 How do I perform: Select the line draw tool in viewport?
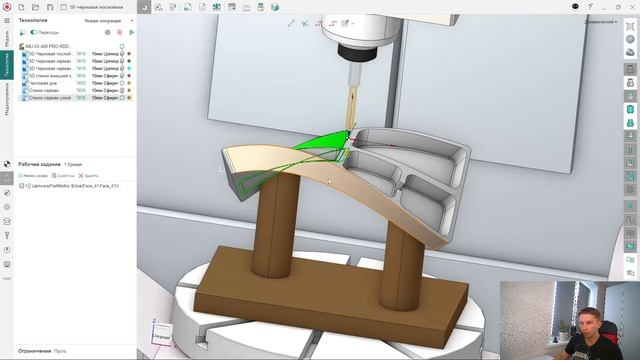(x=291, y=24)
